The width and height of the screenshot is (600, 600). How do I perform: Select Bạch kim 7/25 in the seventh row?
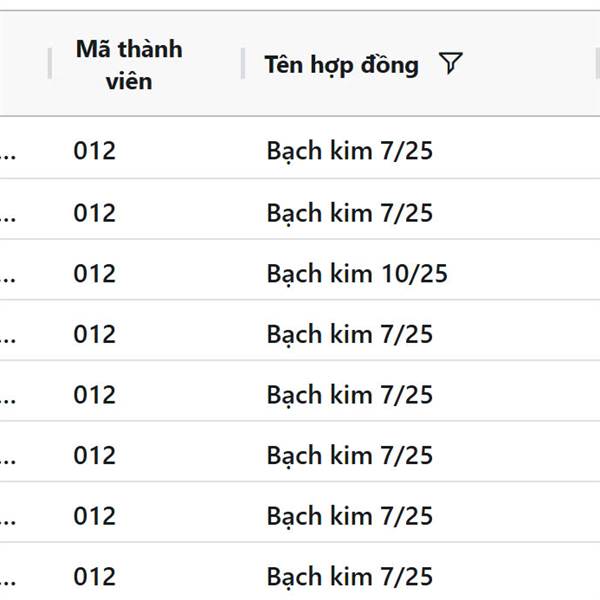click(350, 516)
